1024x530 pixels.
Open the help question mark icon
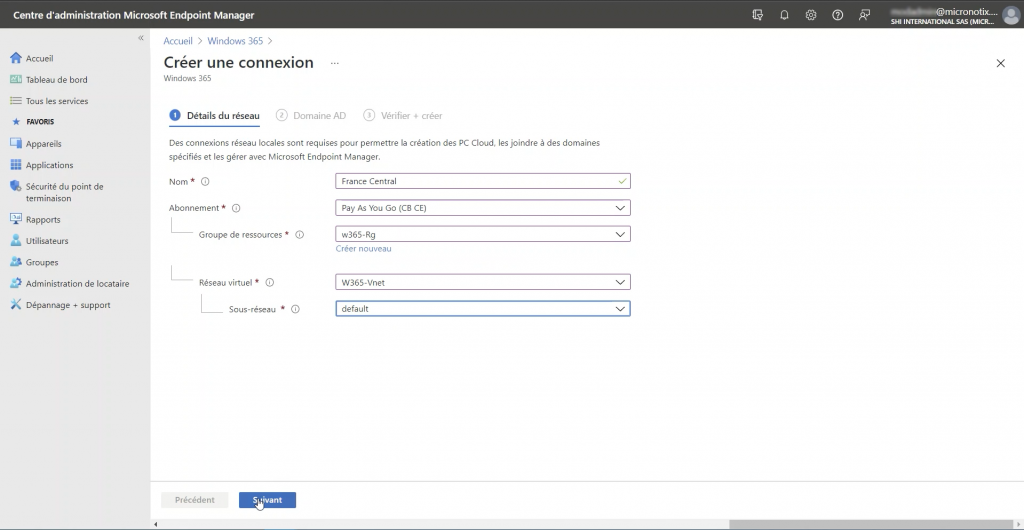click(x=837, y=14)
